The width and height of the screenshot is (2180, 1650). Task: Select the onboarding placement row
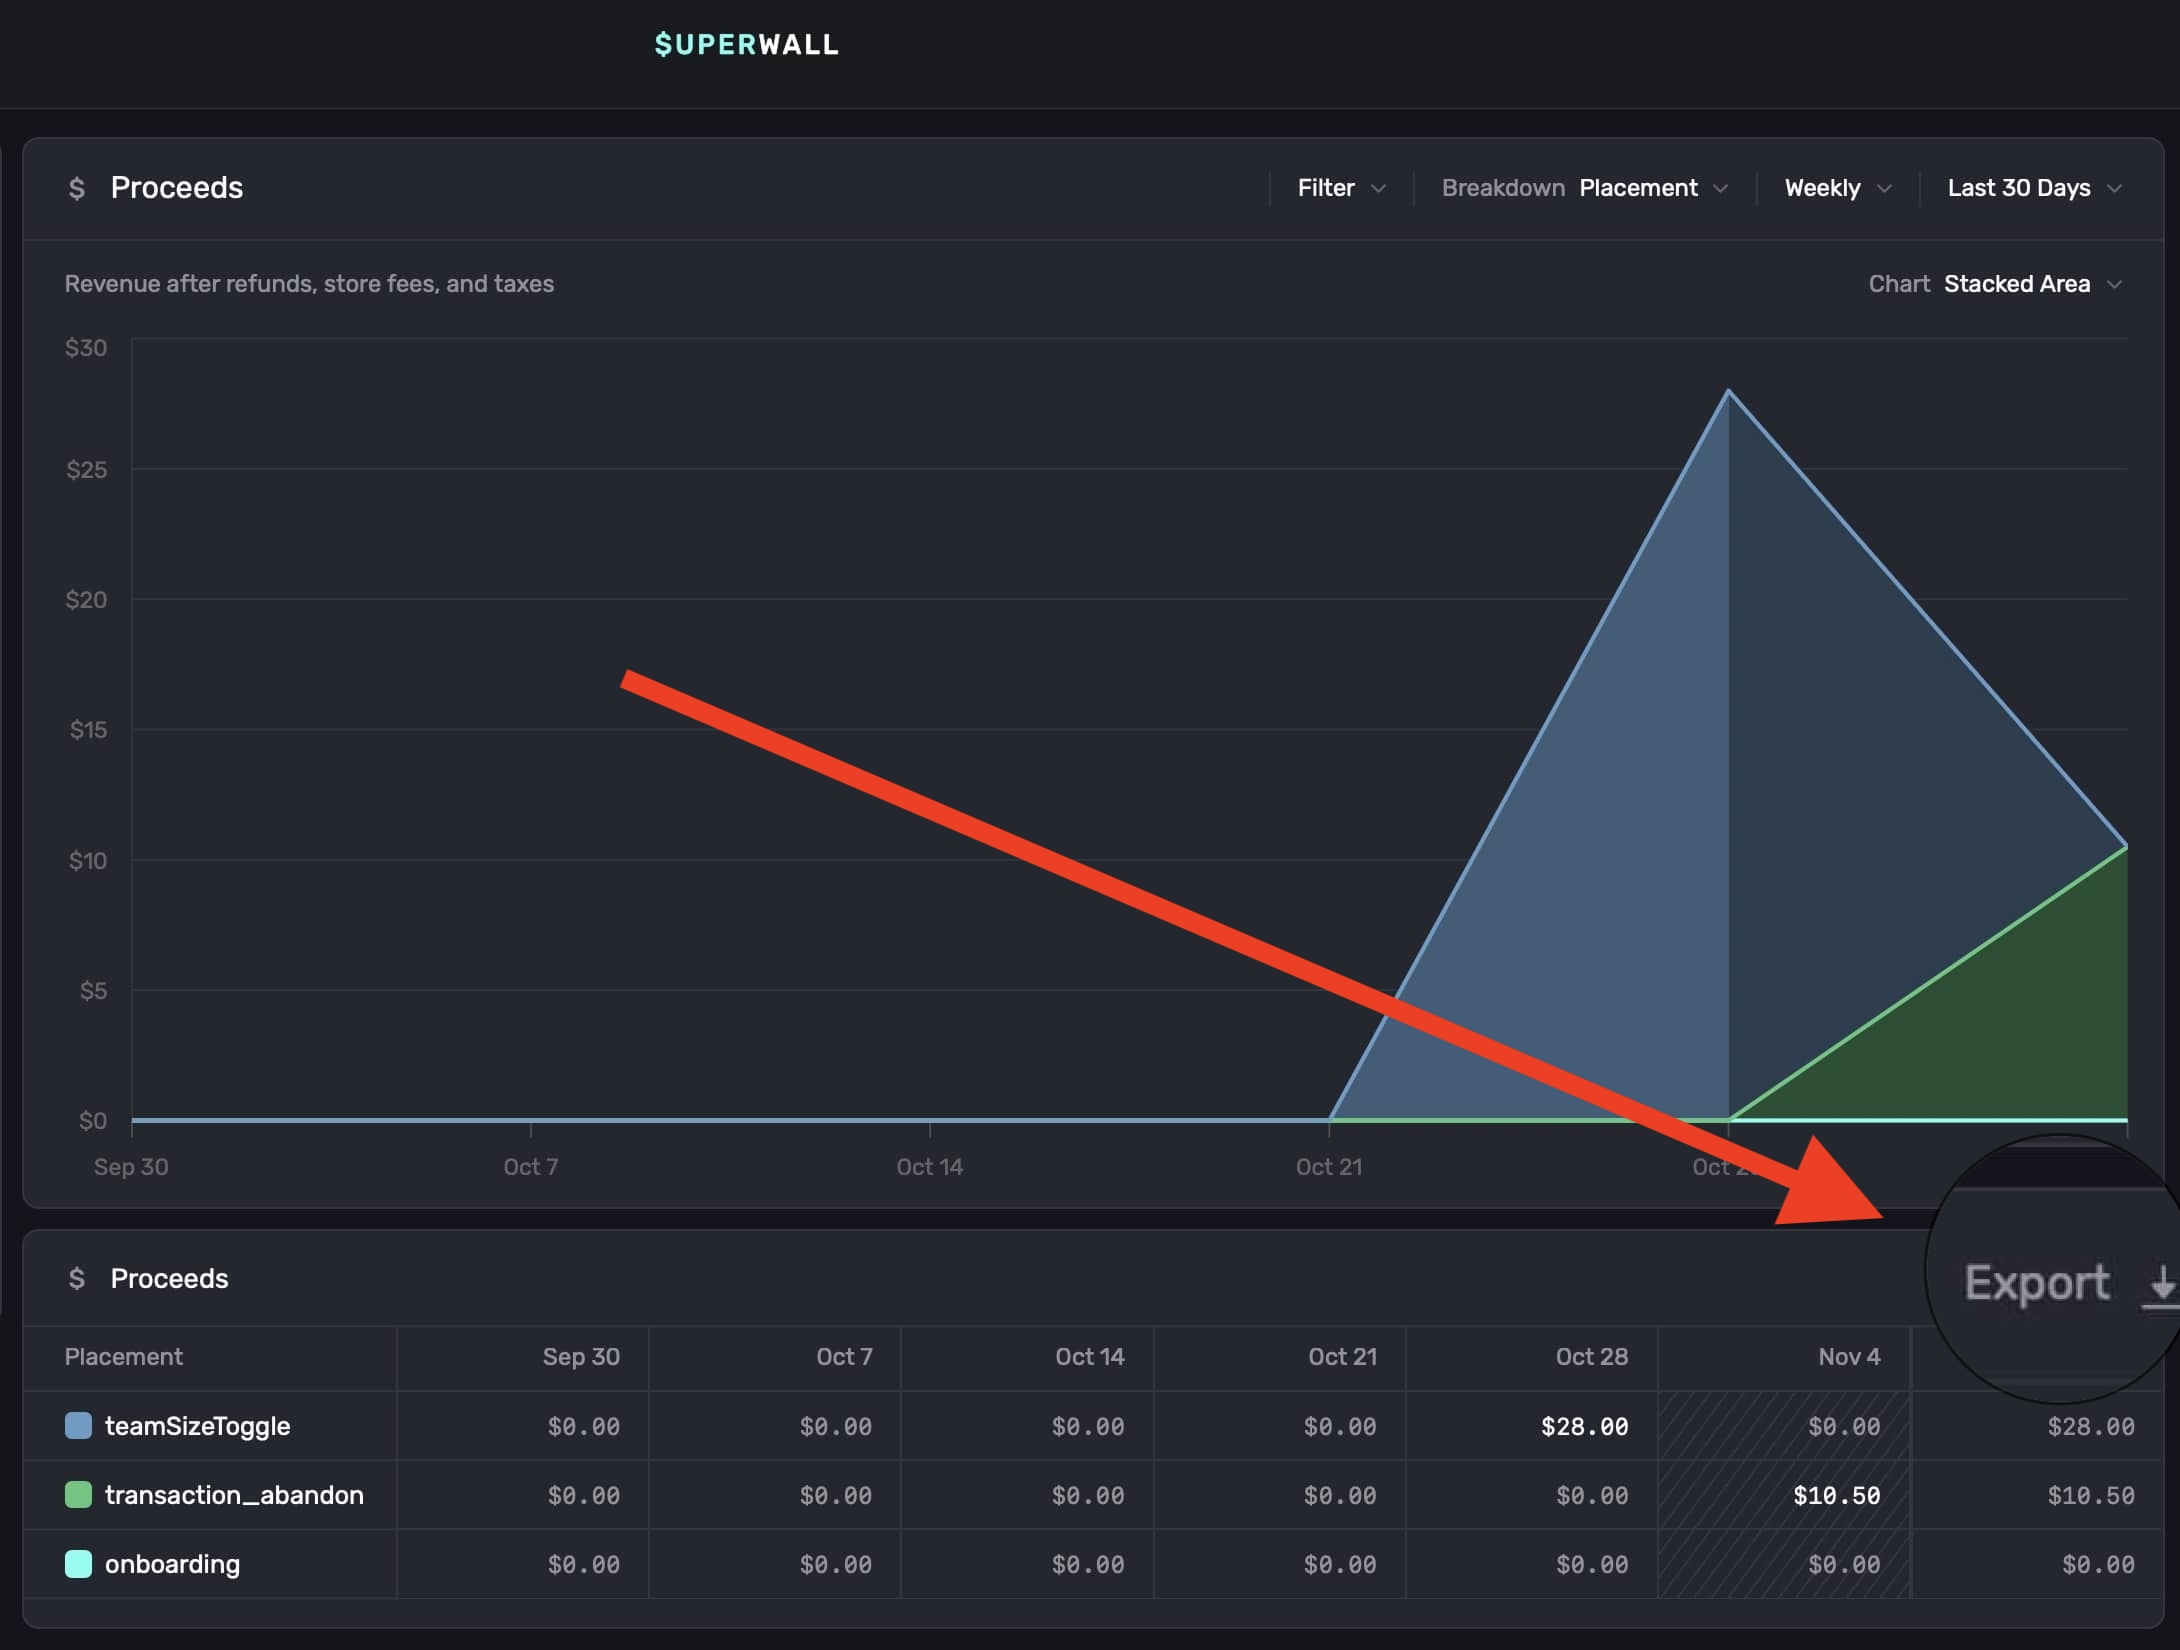click(172, 1564)
